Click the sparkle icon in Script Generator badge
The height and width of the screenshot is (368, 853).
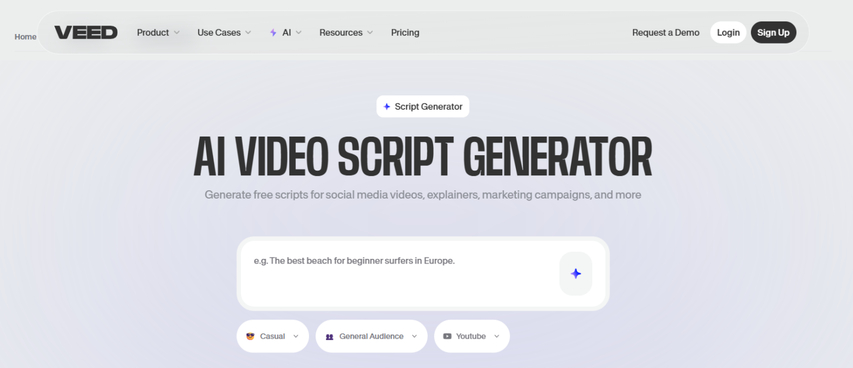click(x=387, y=107)
